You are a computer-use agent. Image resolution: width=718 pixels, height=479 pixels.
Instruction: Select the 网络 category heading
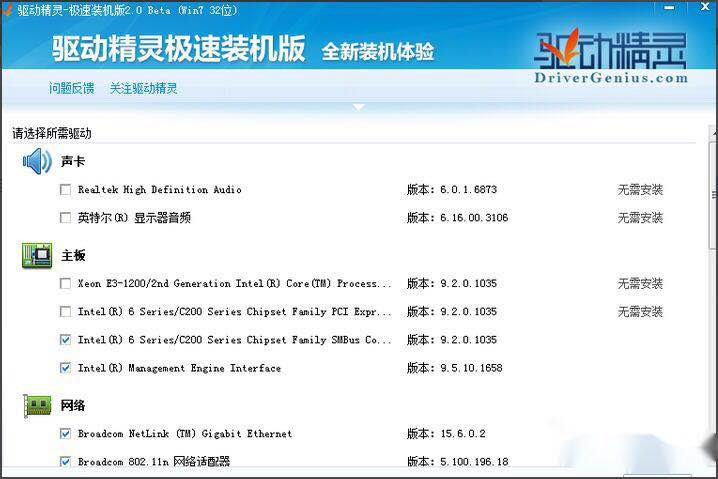[73, 406]
